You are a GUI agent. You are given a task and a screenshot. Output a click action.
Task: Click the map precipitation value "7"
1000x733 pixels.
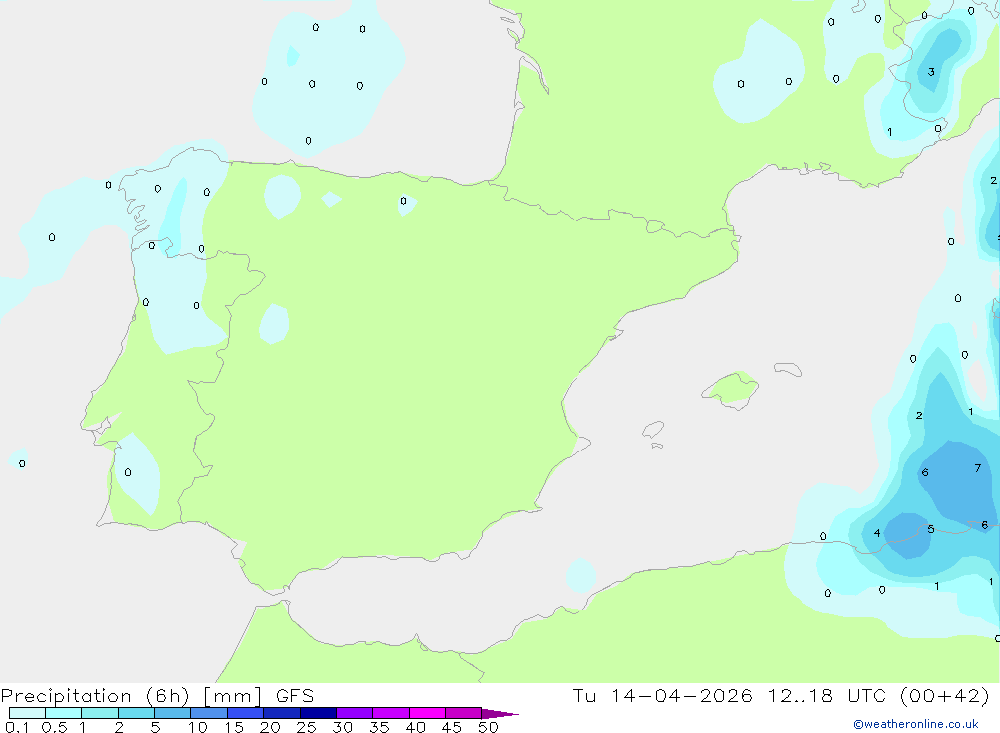click(x=978, y=468)
